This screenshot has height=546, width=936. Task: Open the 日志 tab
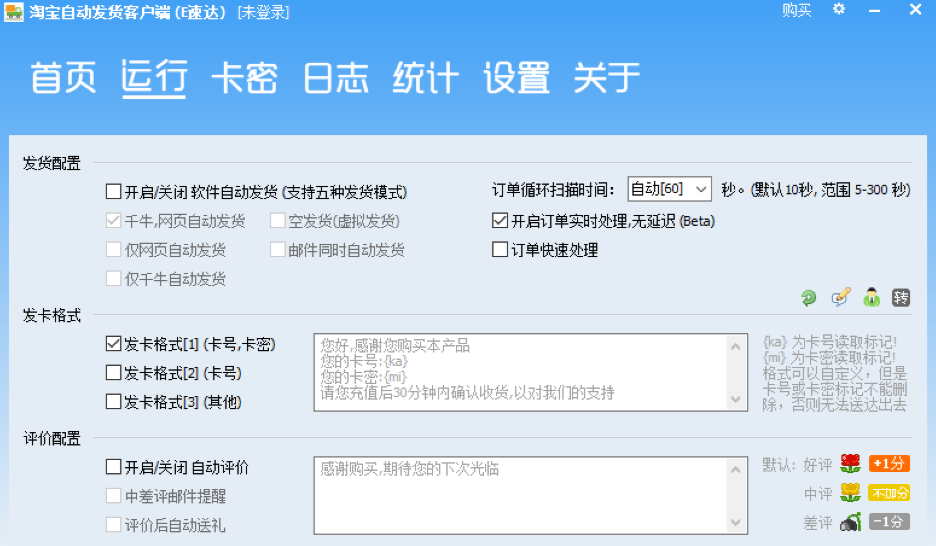335,78
